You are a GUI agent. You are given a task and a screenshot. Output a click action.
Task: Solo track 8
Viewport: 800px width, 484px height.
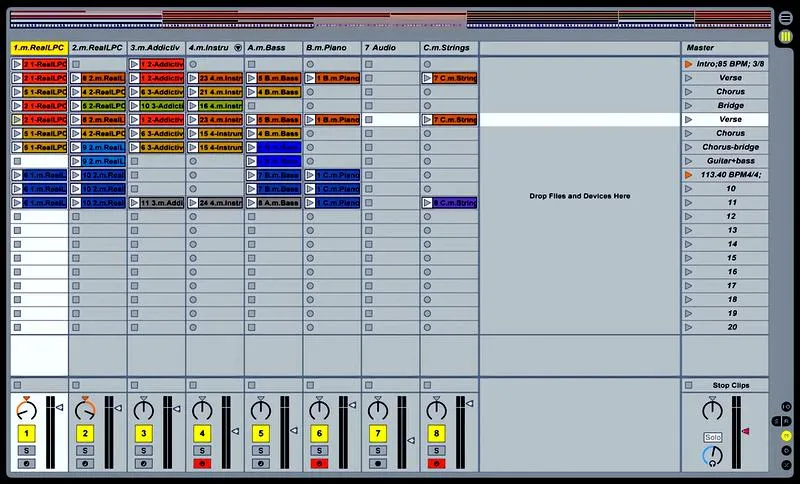pyautogui.click(x=436, y=451)
